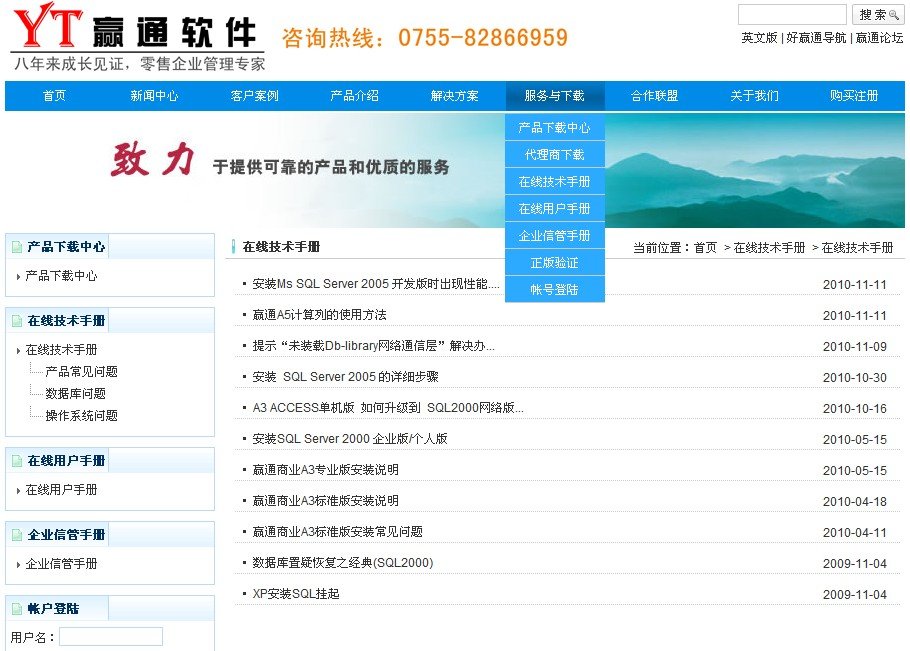This screenshot has height=651, width=910.
Task: Click 首页 in the breadcrumb path
Action: coord(705,248)
